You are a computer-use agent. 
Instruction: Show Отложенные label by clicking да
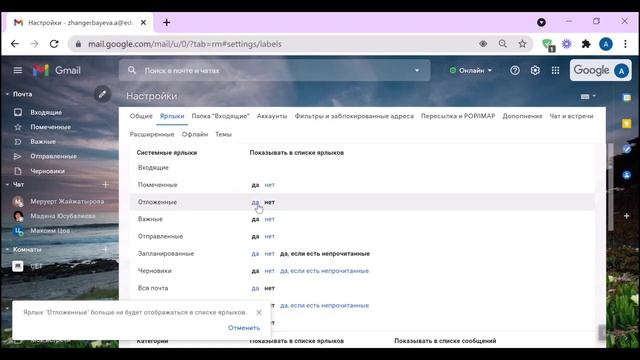click(255, 202)
